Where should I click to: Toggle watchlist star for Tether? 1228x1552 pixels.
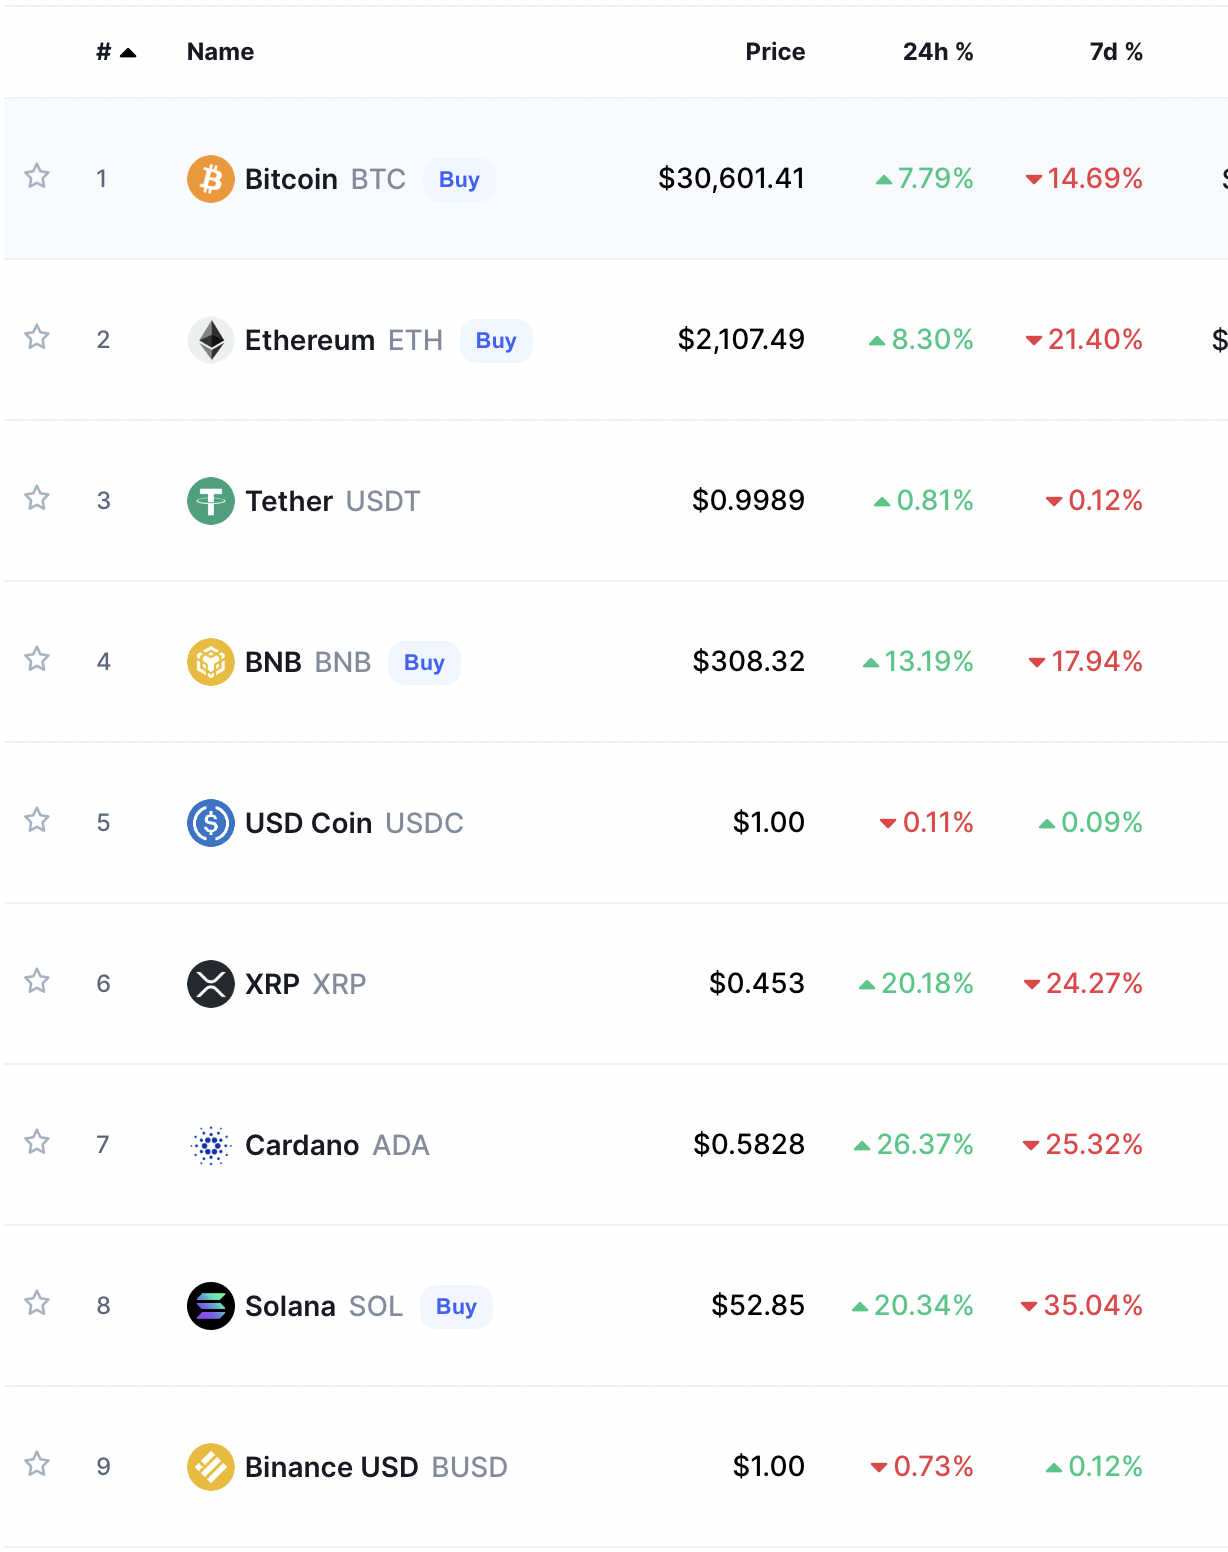pyautogui.click(x=37, y=498)
